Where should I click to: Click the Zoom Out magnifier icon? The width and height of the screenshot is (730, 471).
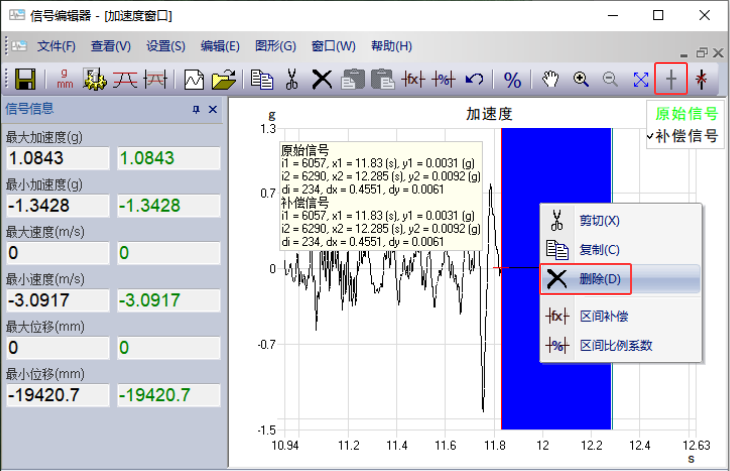pos(609,79)
